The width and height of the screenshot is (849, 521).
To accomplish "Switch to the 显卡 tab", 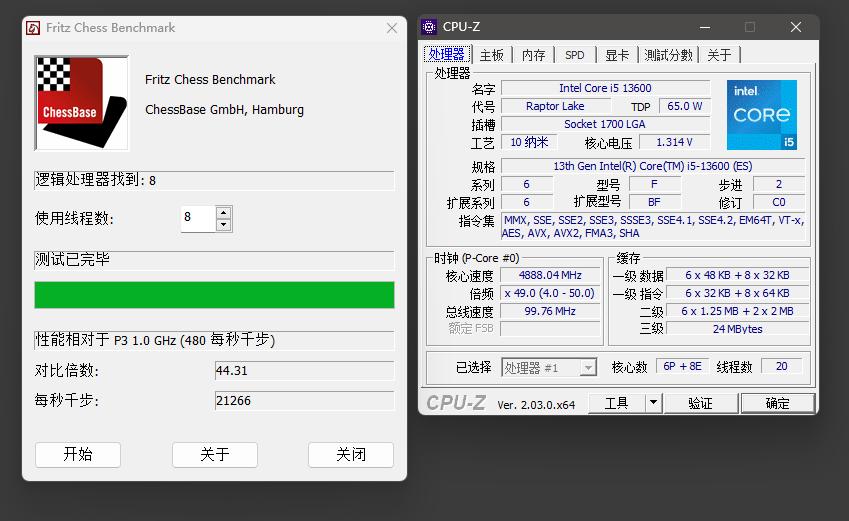I will tap(617, 55).
